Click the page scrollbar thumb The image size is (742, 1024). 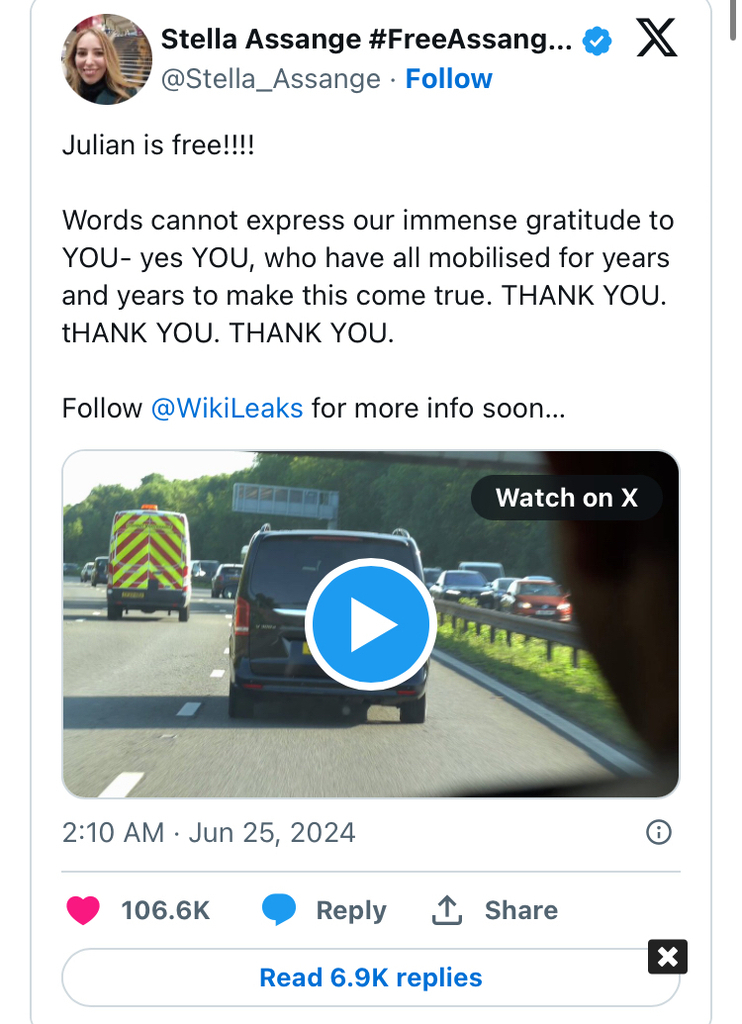(735, 21)
